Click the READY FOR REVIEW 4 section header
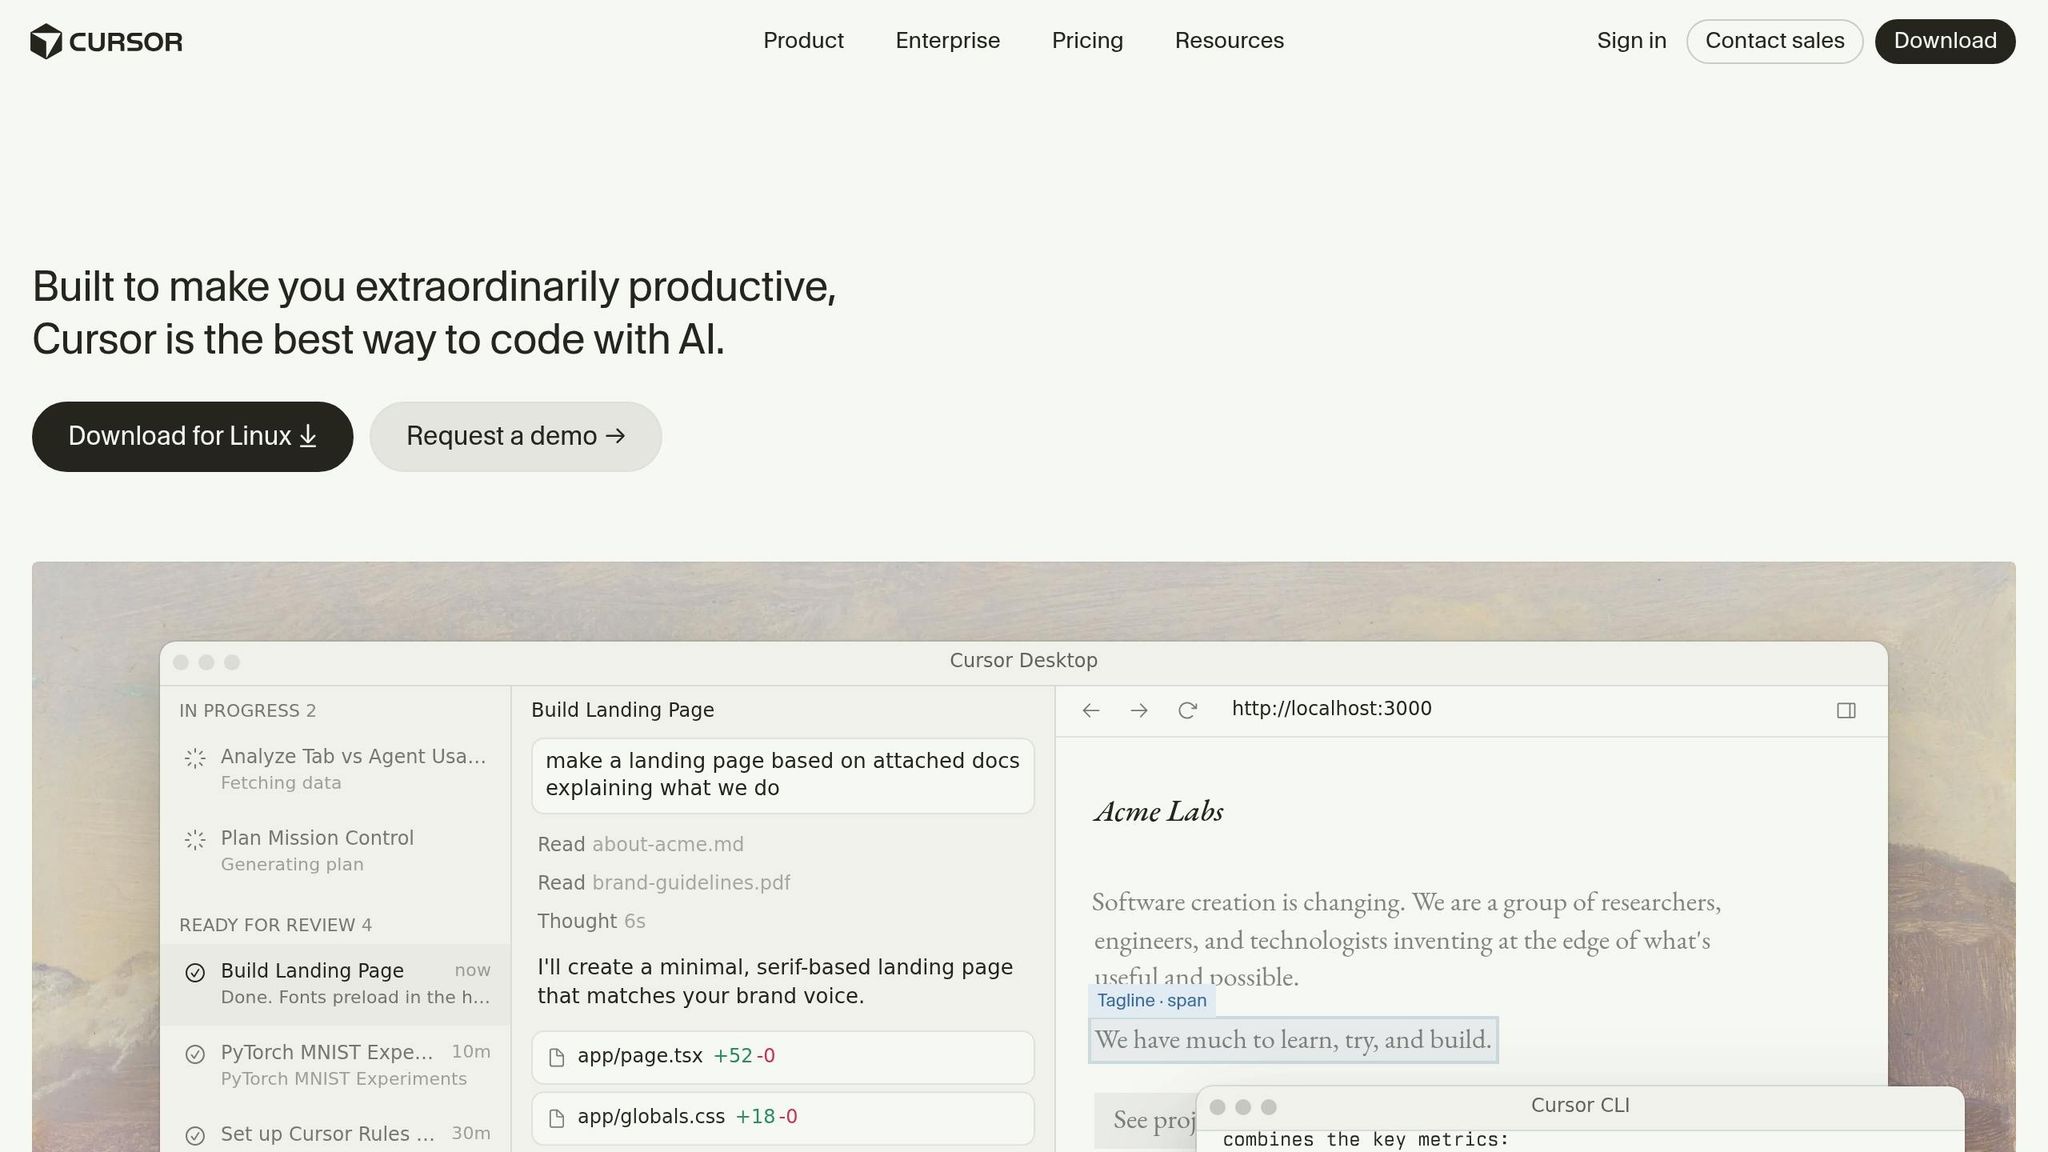Image resolution: width=2048 pixels, height=1152 pixels. [x=276, y=925]
